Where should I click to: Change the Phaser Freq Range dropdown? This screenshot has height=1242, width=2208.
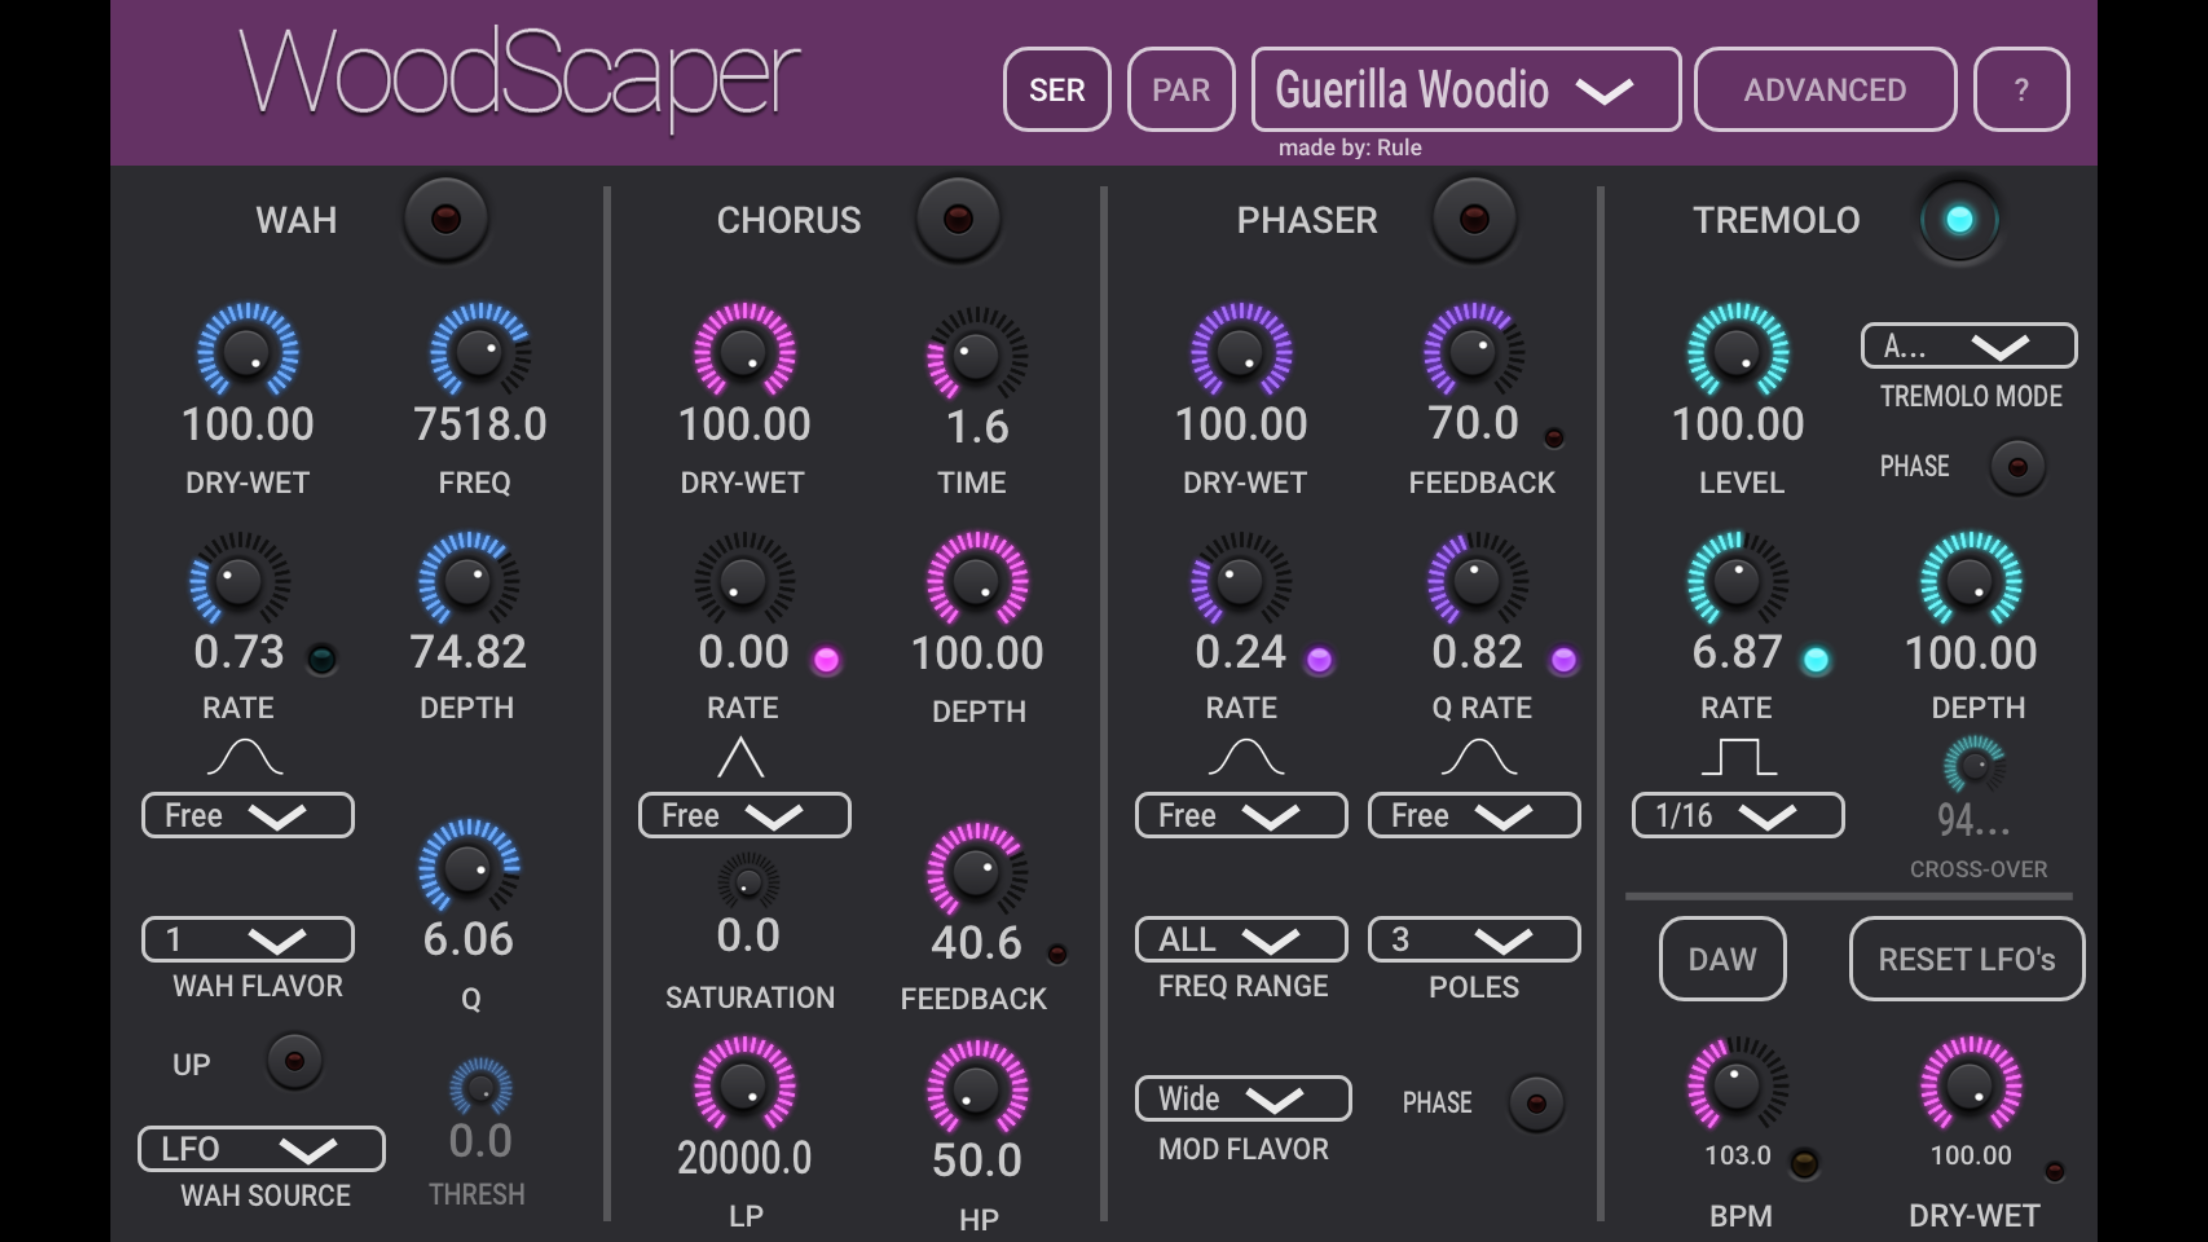[x=1240, y=939]
